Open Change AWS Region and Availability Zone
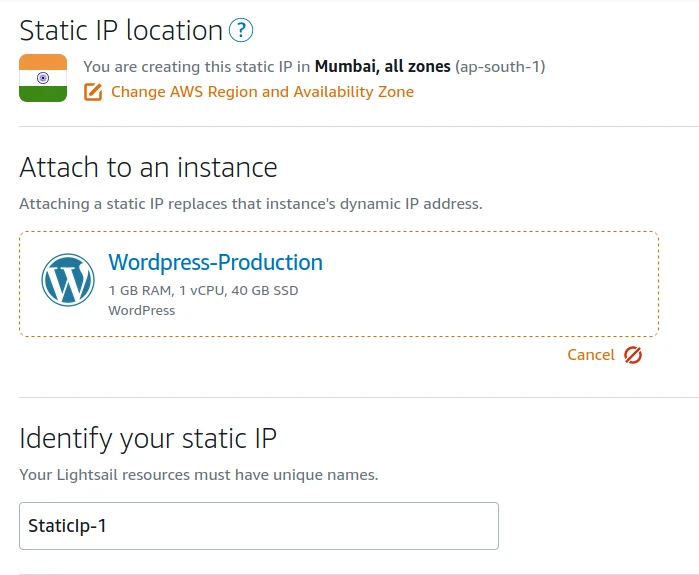The width and height of the screenshot is (699, 575). pyautogui.click(x=262, y=92)
